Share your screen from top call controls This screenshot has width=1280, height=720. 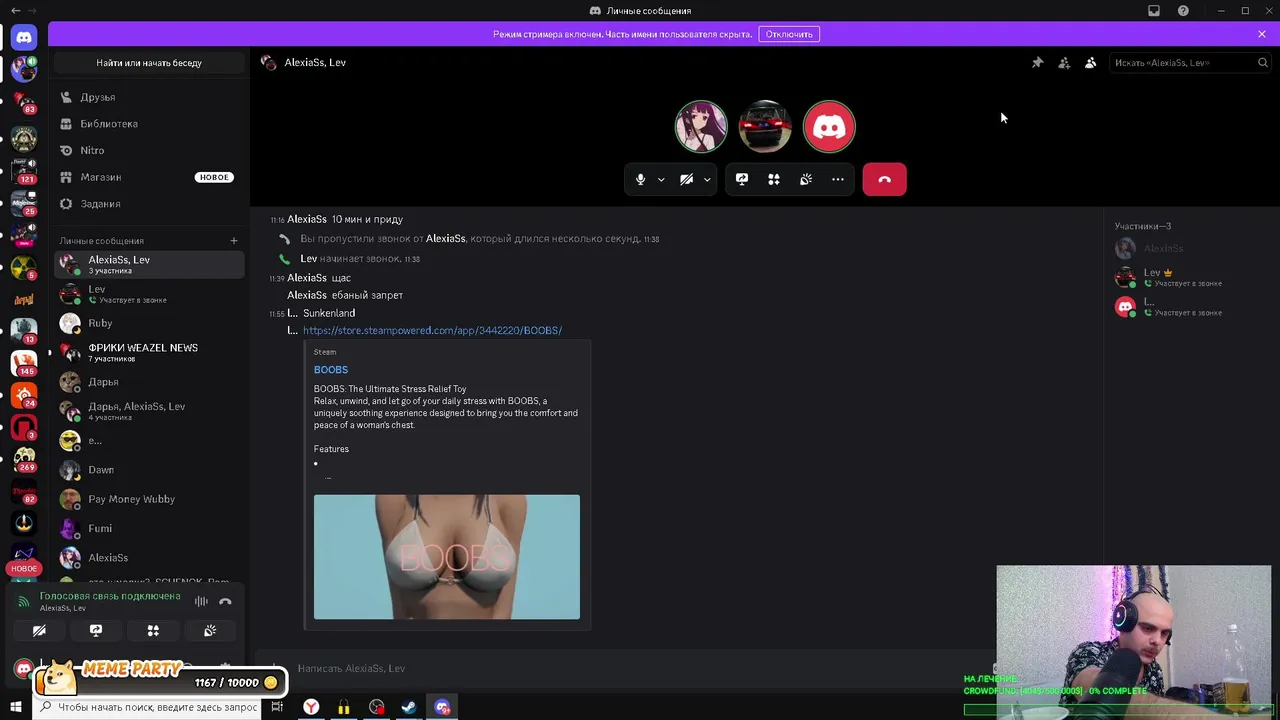click(x=742, y=179)
